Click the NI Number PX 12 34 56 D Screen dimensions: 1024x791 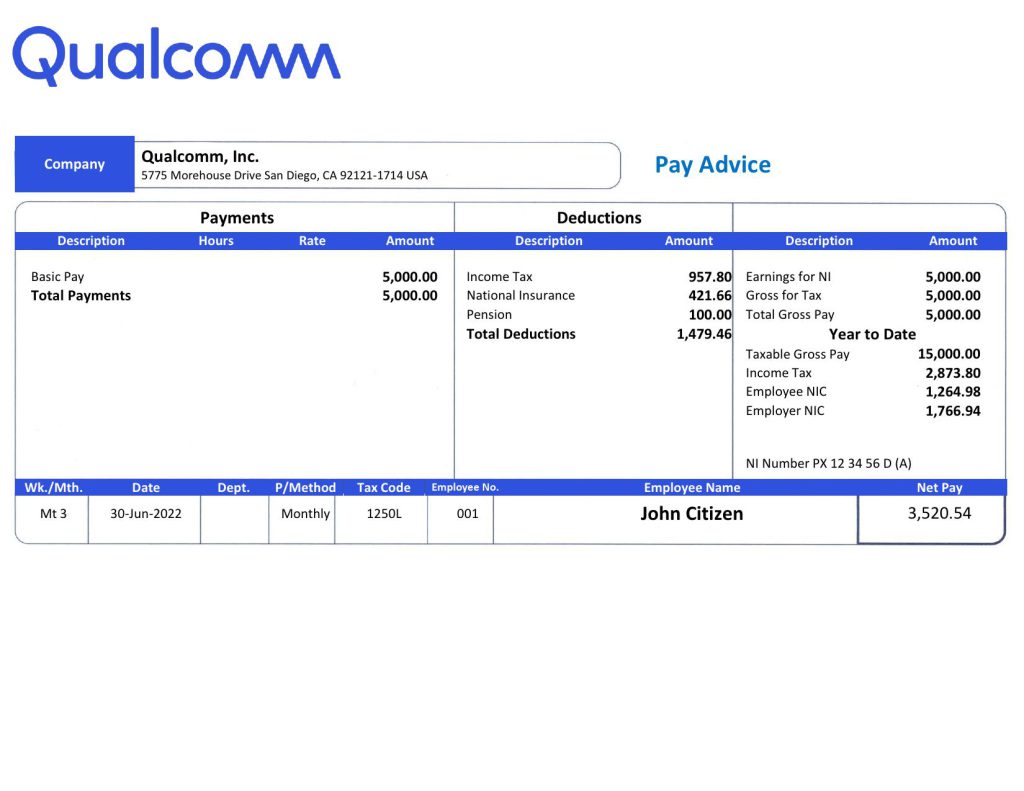point(828,464)
